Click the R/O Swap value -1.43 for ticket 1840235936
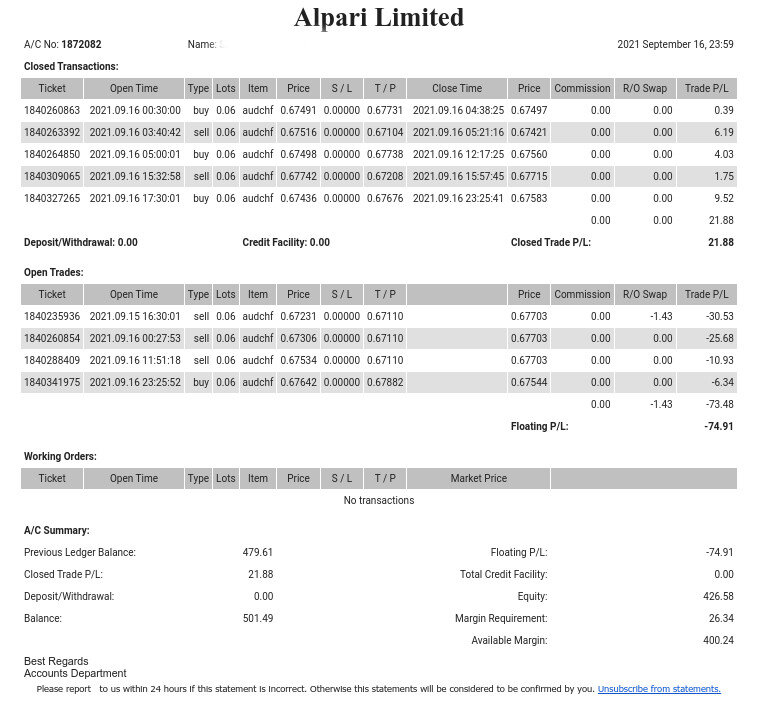 point(661,316)
